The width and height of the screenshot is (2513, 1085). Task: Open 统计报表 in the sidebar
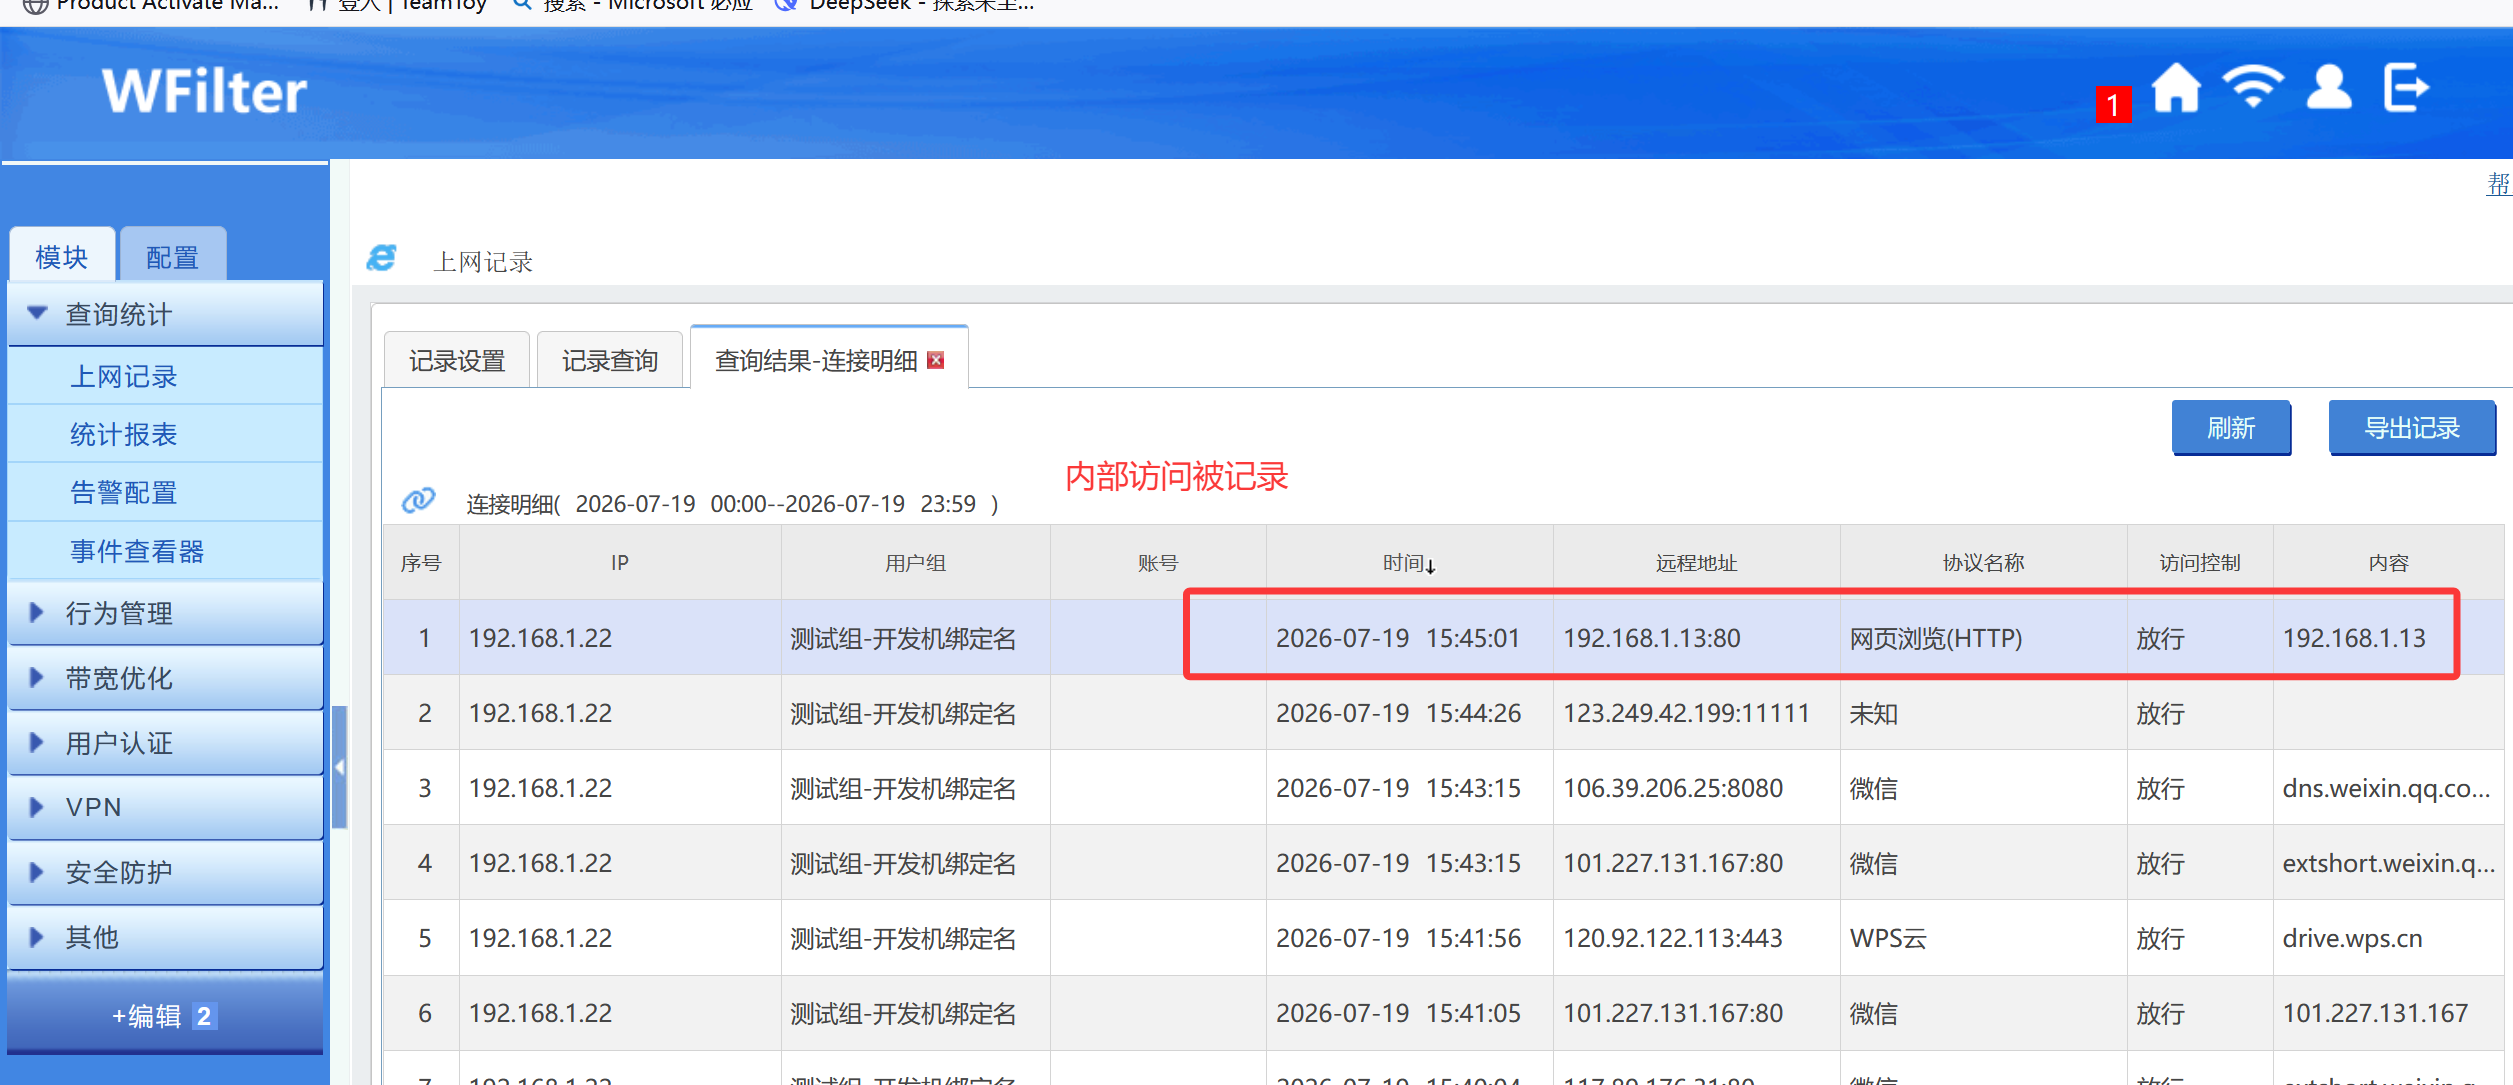124,434
